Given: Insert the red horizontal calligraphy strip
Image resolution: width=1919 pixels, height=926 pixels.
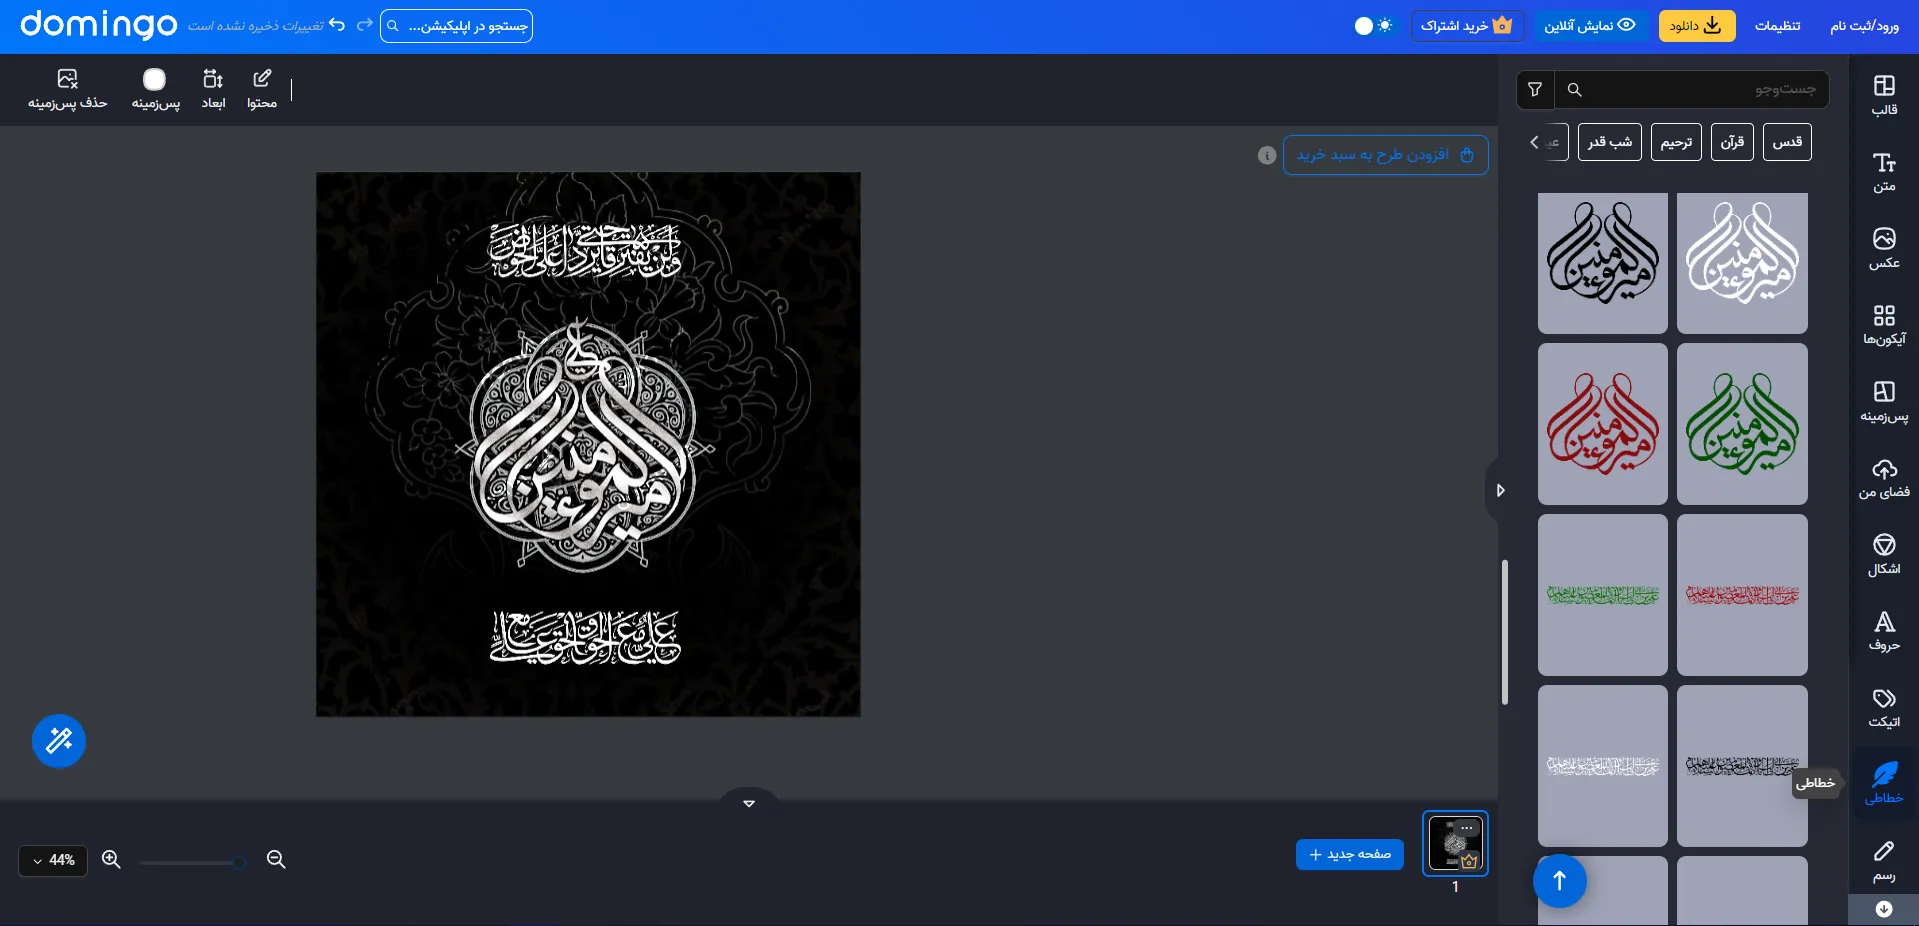Looking at the screenshot, I should [x=1742, y=595].
